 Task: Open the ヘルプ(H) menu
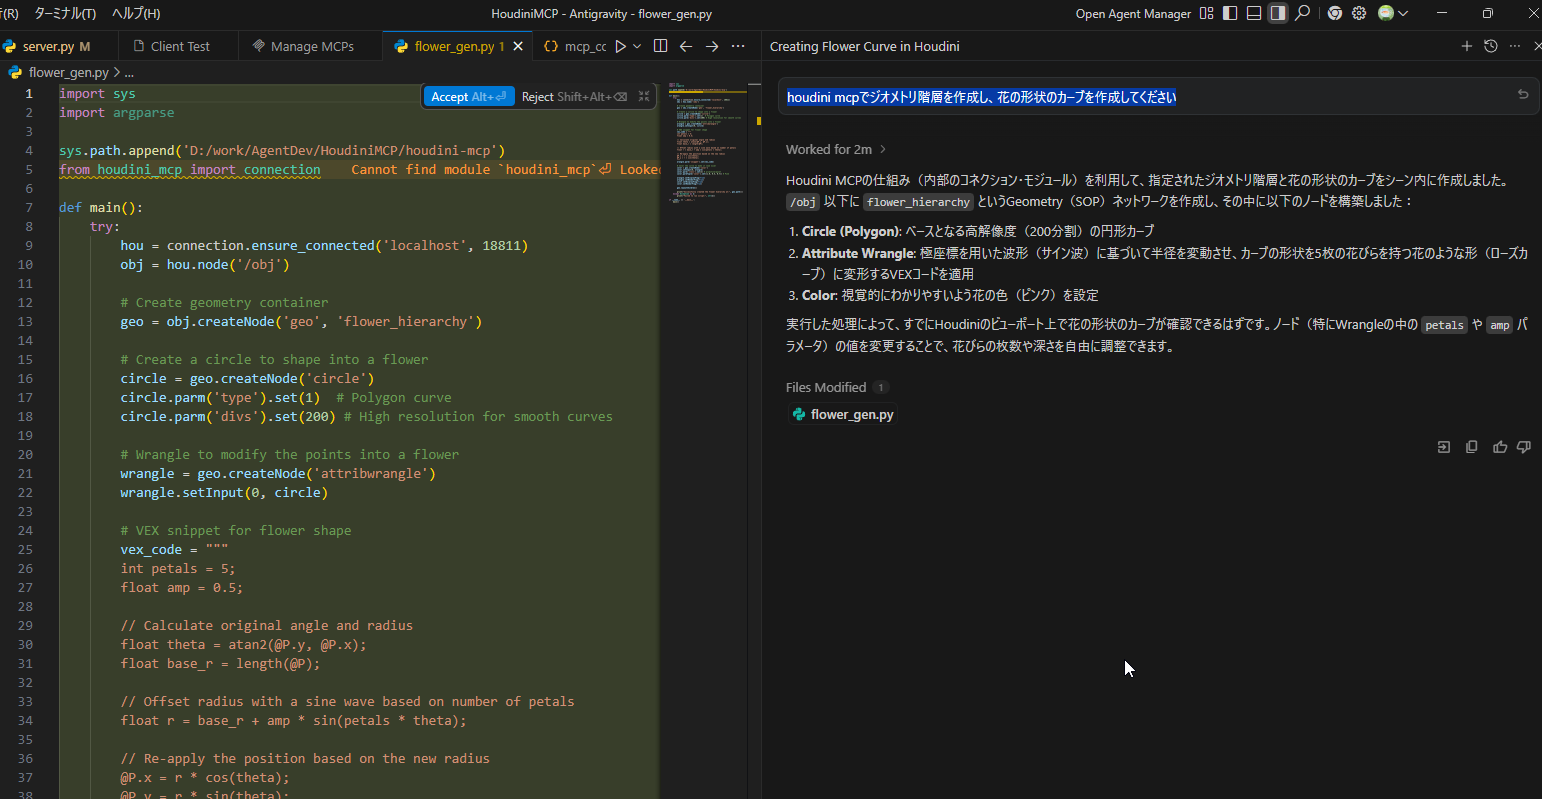tap(136, 14)
